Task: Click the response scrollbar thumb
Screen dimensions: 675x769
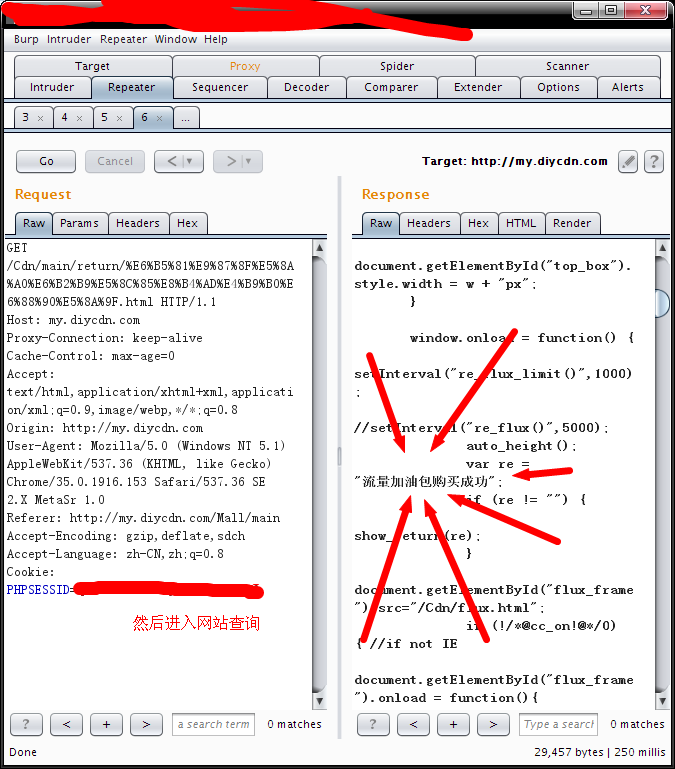Action: pyautogui.click(x=662, y=303)
